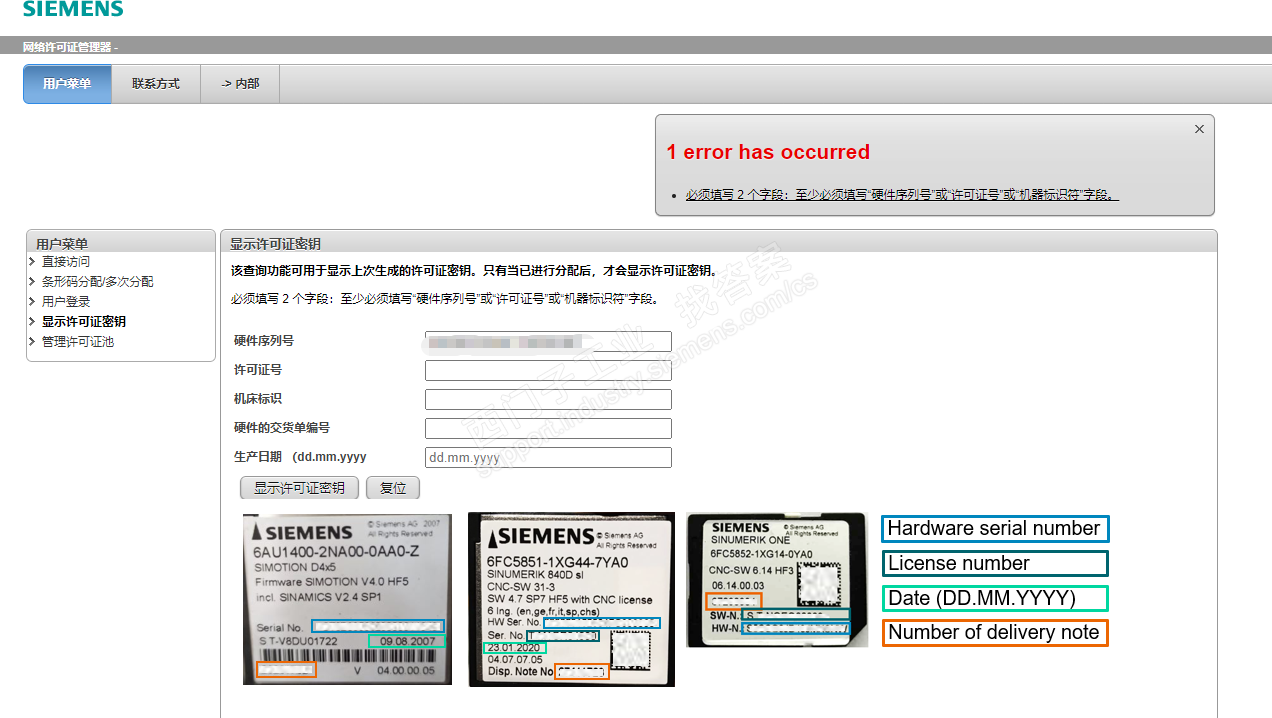
Task: Switch to the 联系方式 tab
Action: 156,84
